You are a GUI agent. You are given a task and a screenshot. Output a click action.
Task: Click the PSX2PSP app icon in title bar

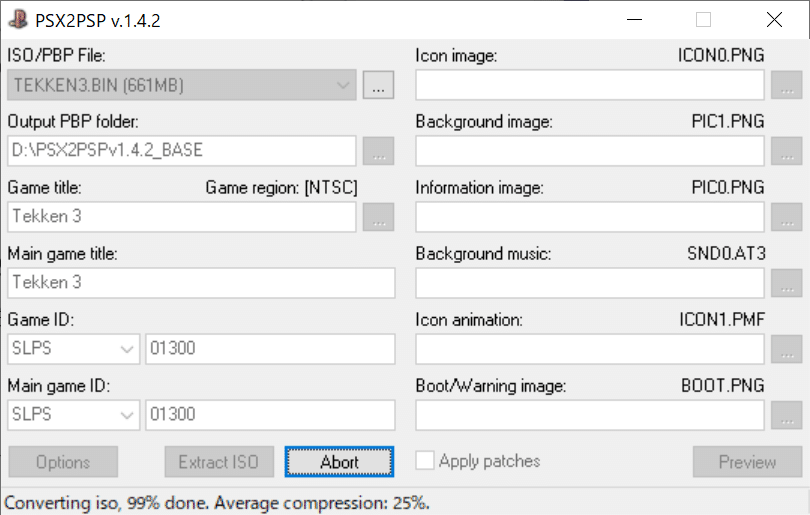click(x=18, y=19)
